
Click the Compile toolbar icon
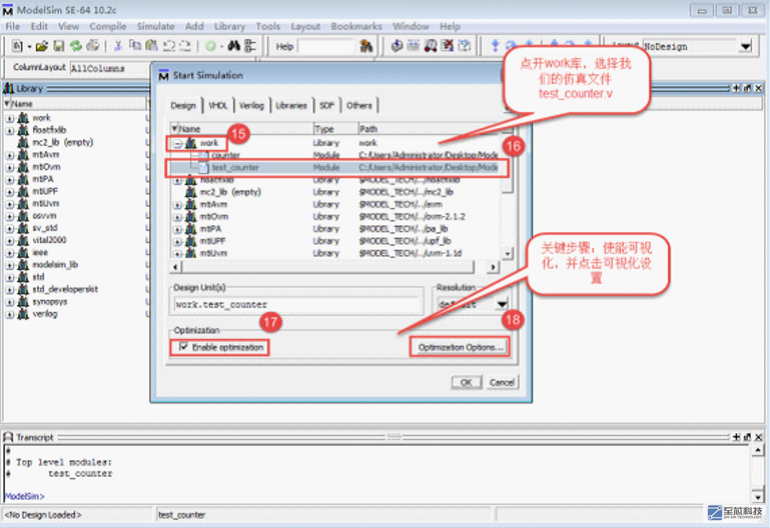tap(397, 46)
